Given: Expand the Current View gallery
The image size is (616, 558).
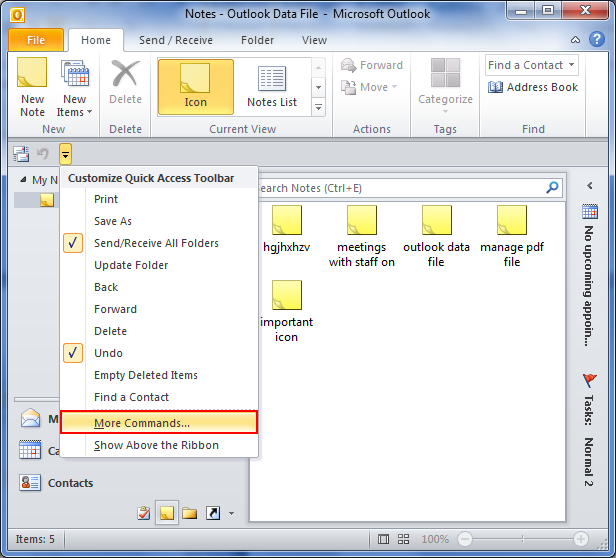Looking at the screenshot, I should click(319, 107).
